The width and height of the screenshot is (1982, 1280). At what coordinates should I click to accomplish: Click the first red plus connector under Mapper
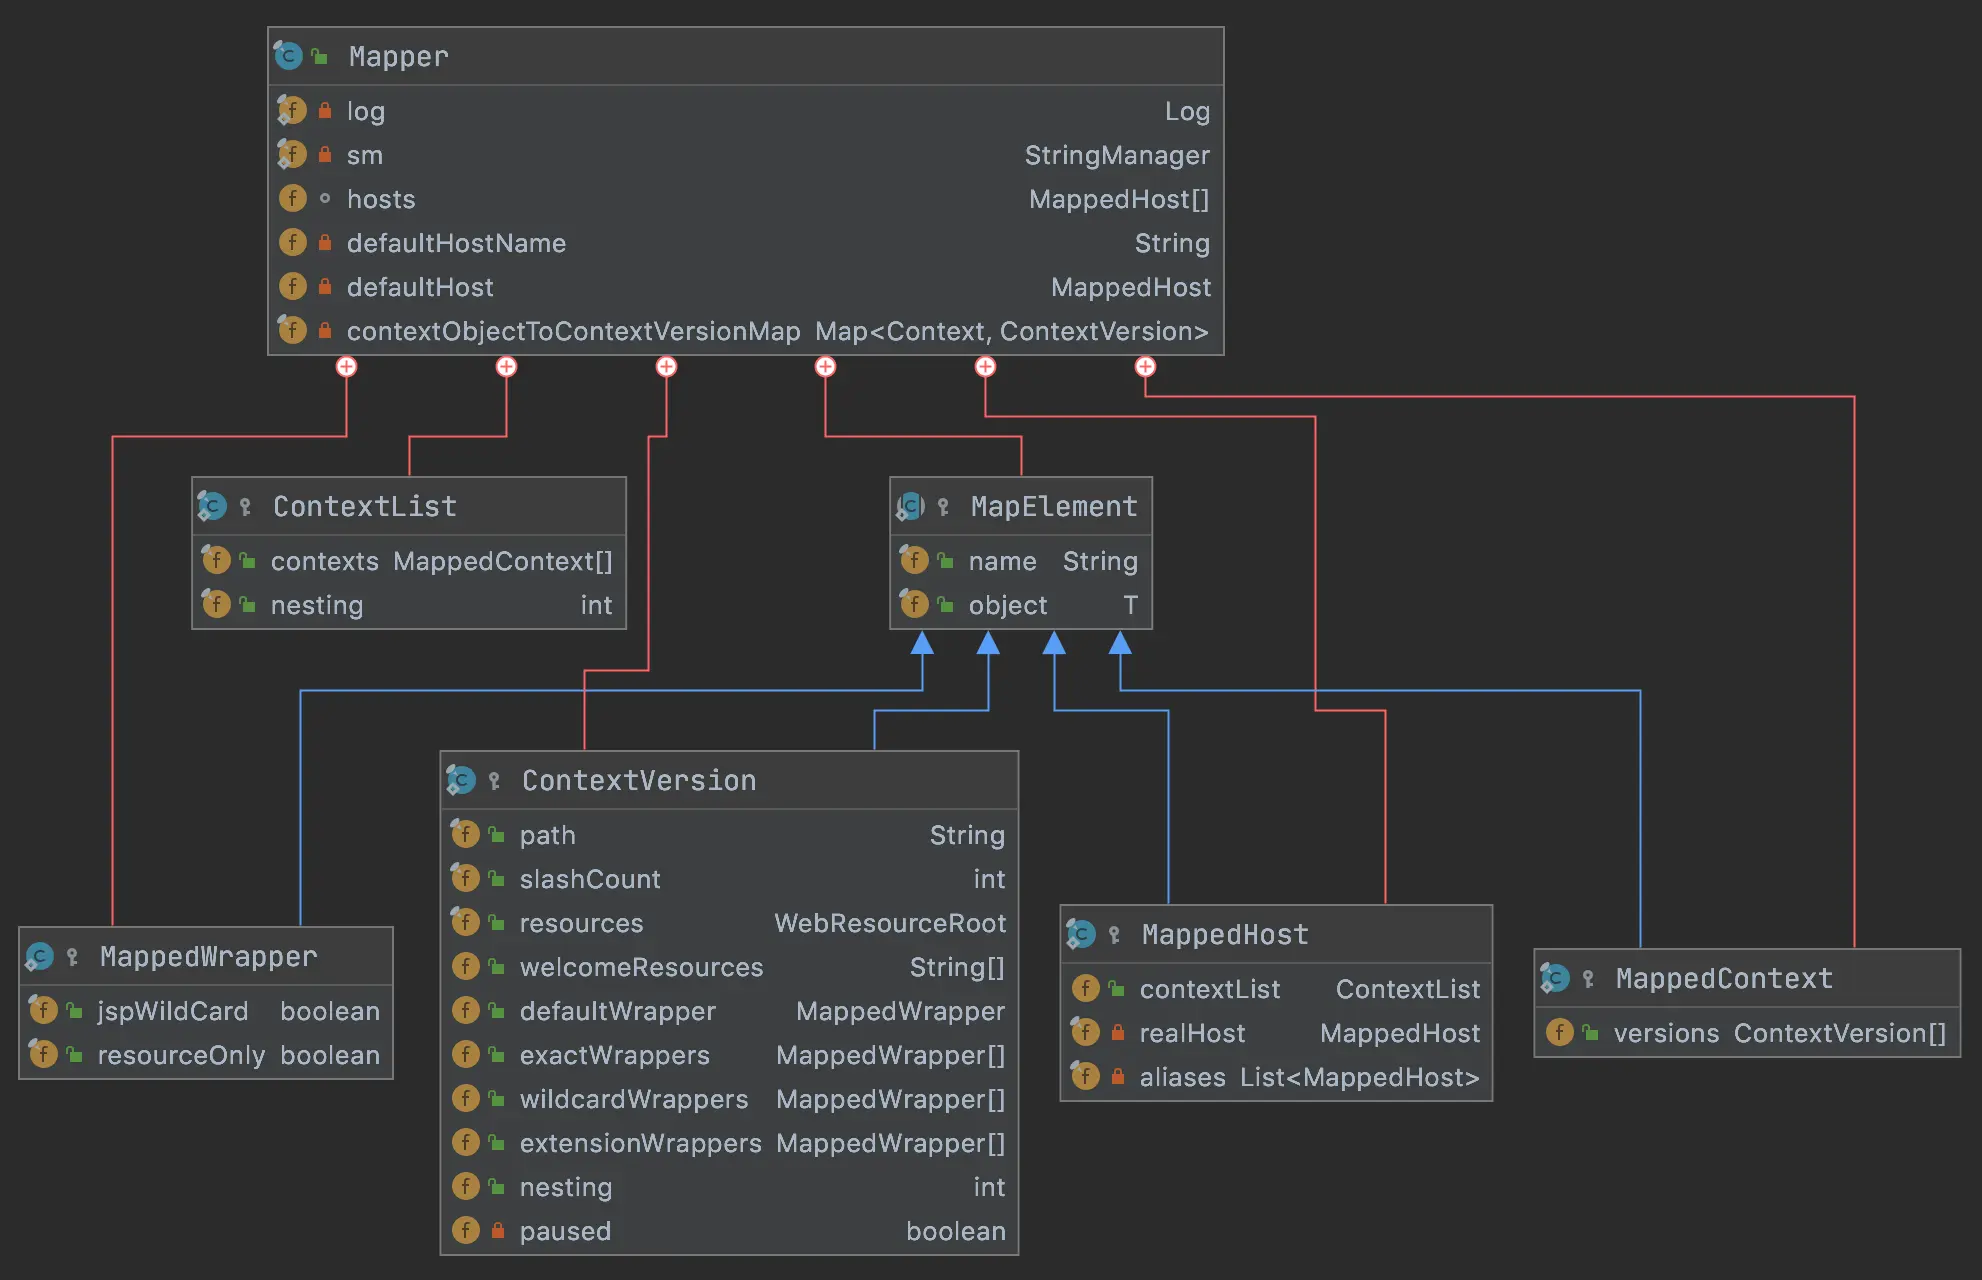point(346,367)
